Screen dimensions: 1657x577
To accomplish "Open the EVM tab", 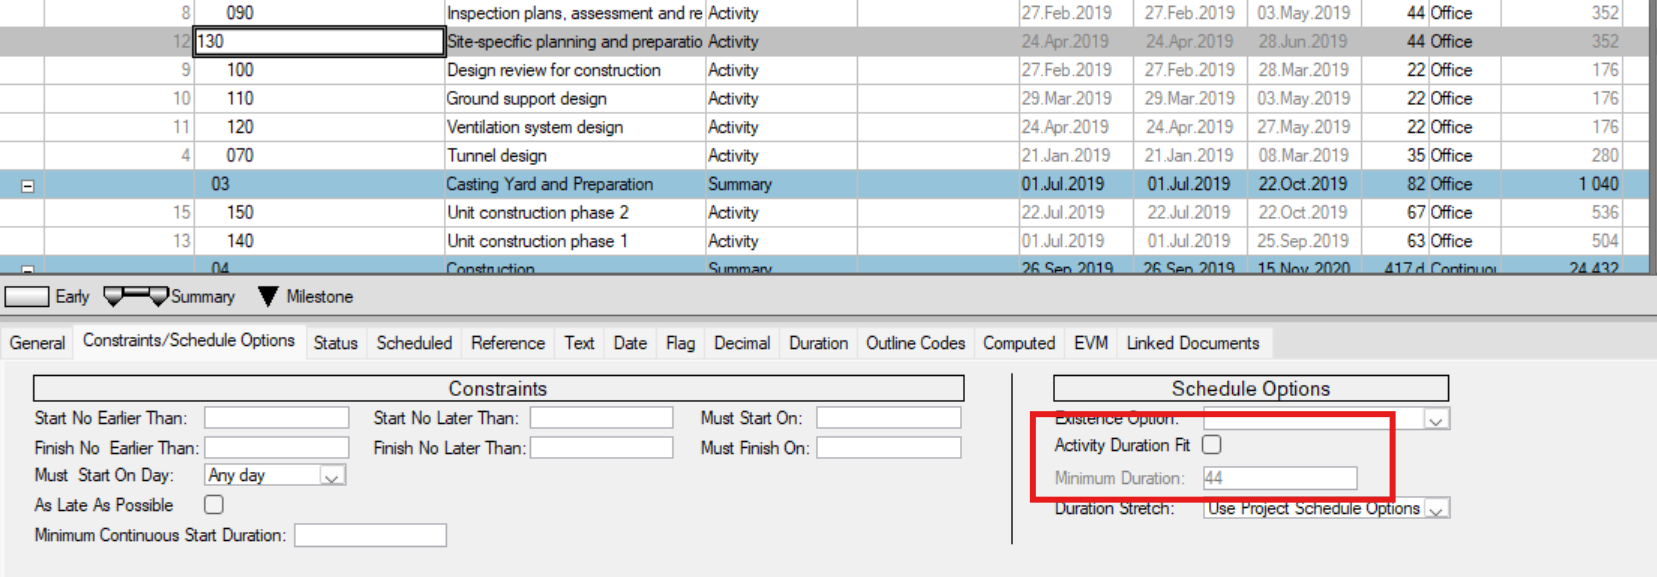I will click(x=1091, y=343).
